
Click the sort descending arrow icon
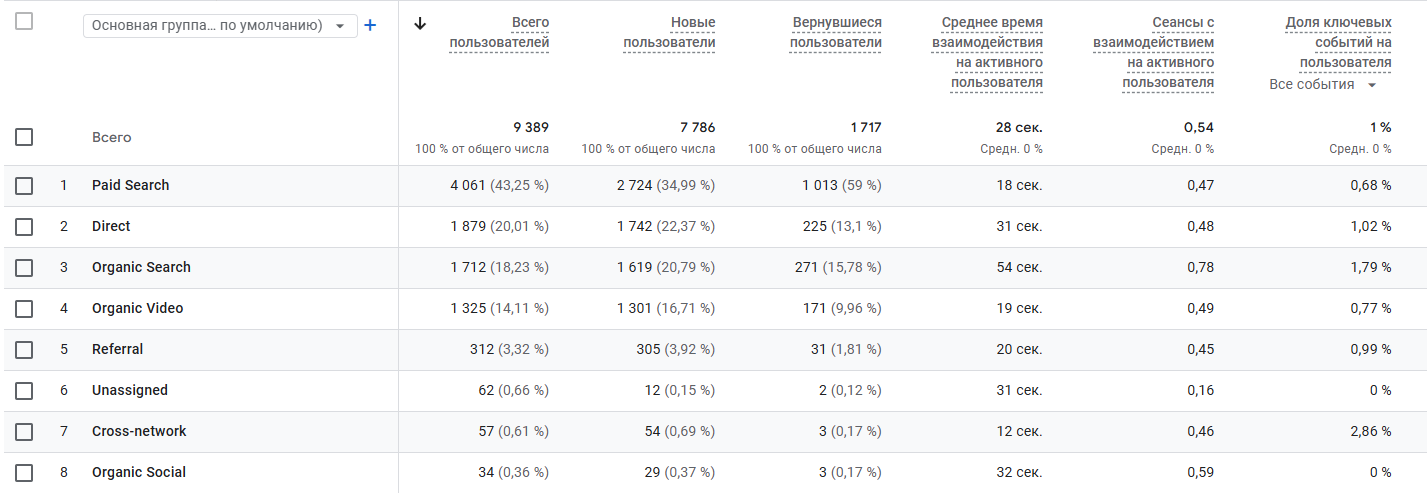tap(420, 24)
